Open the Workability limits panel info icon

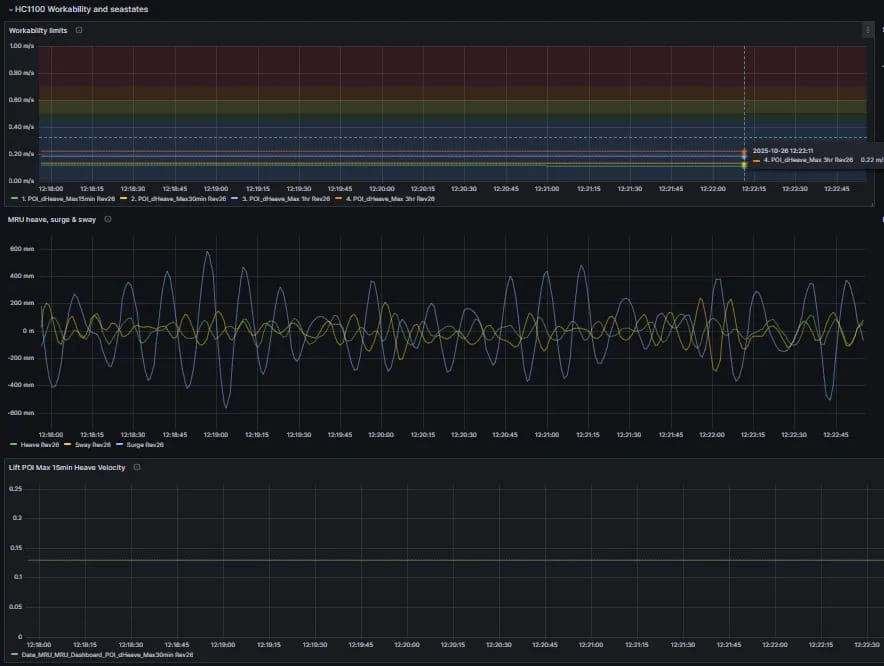(79, 31)
